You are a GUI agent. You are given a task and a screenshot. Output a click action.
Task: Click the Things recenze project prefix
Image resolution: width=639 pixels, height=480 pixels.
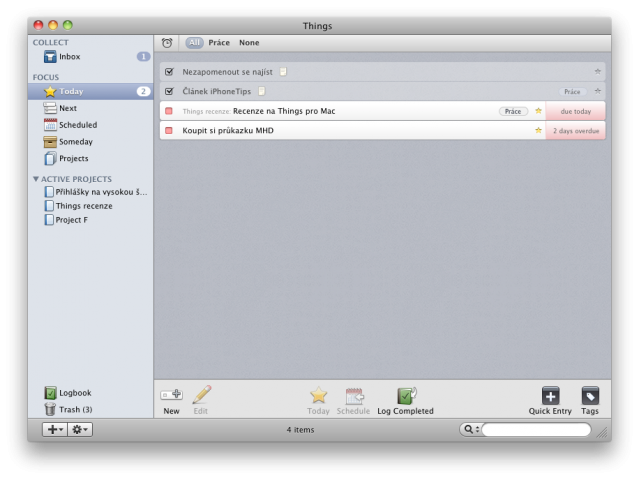(207, 111)
